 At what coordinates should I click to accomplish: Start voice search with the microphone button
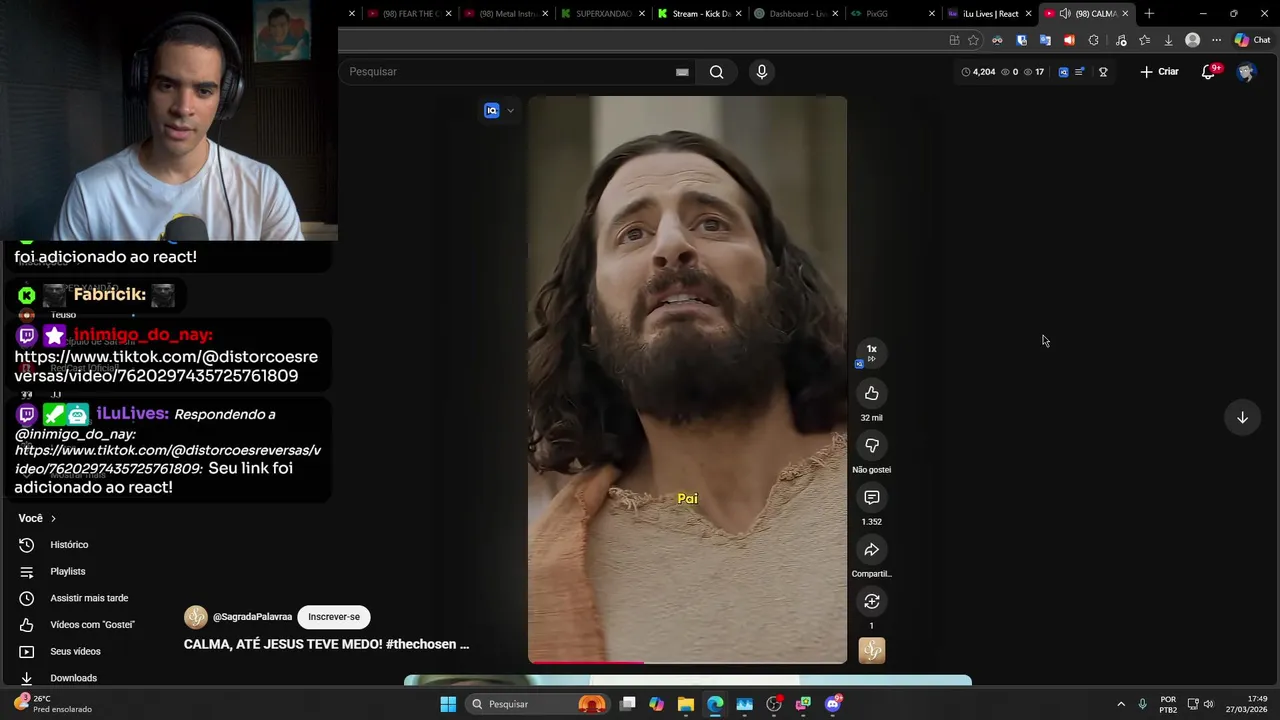pos(762,72)
